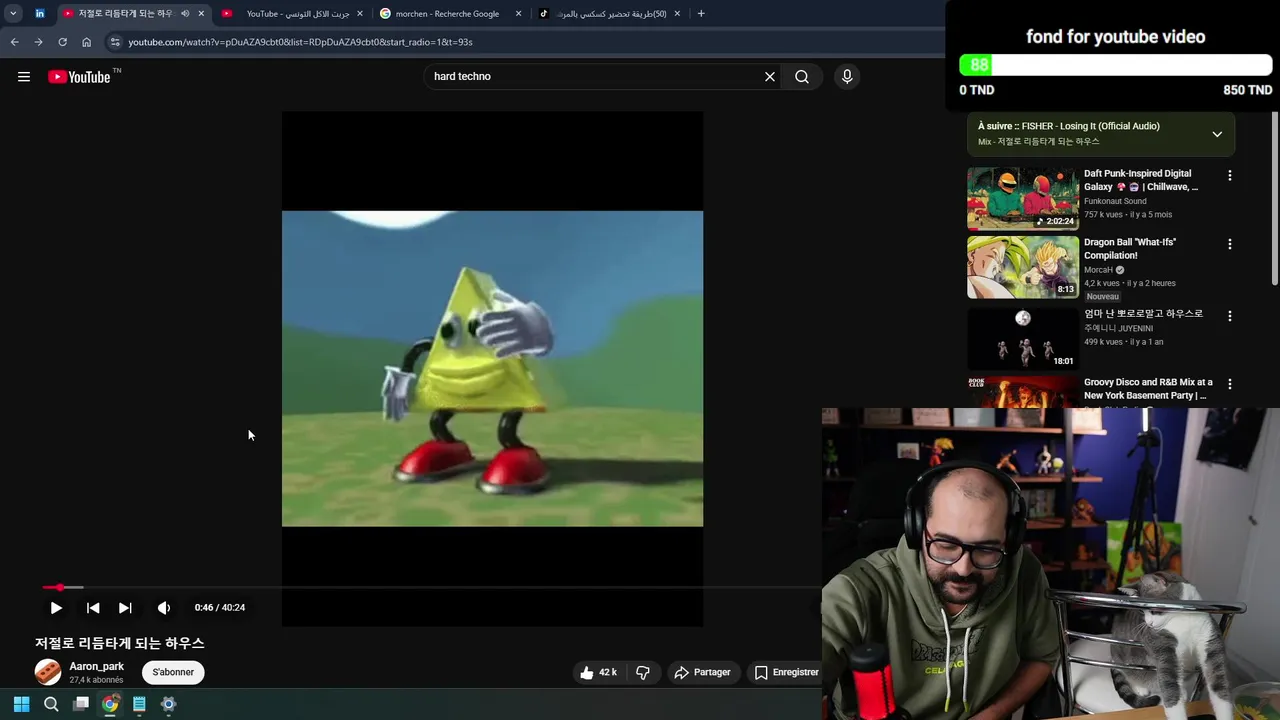Play the paused video

click(x=56, y=607)
